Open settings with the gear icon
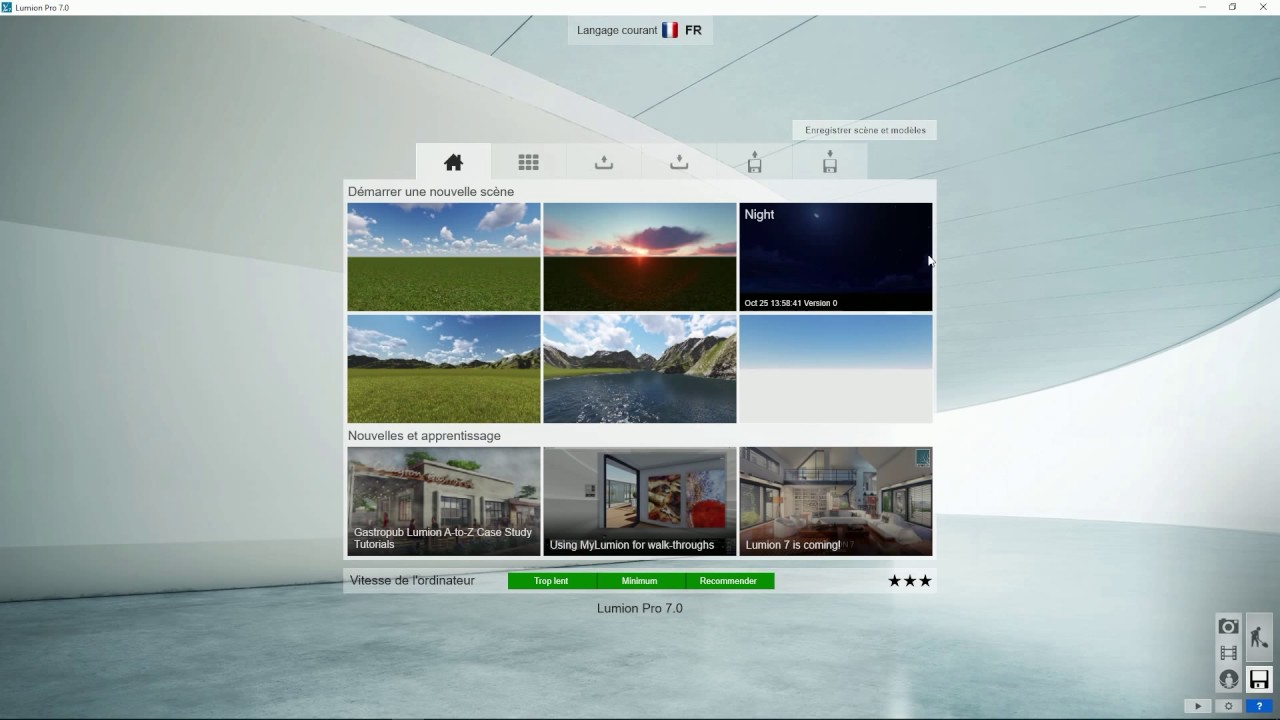Image resolution: width=1280 pixels, height=720 pixels. pos(1228,706)
